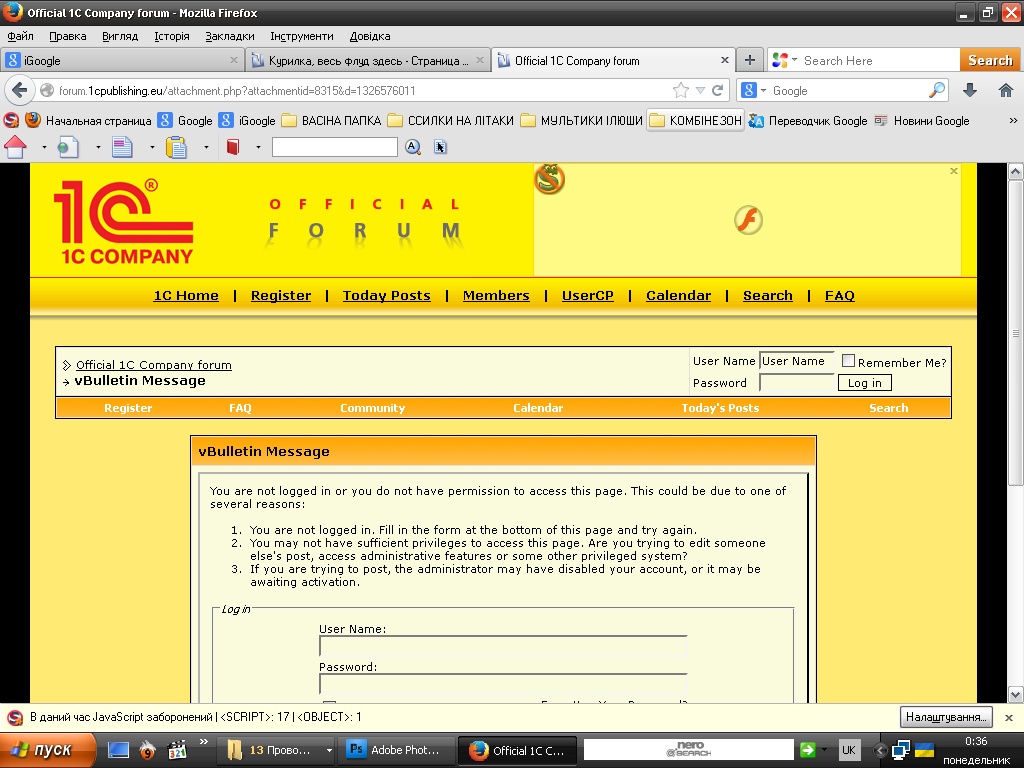
Task: Launch media player classic icon in quick launch
Action: 177,750
